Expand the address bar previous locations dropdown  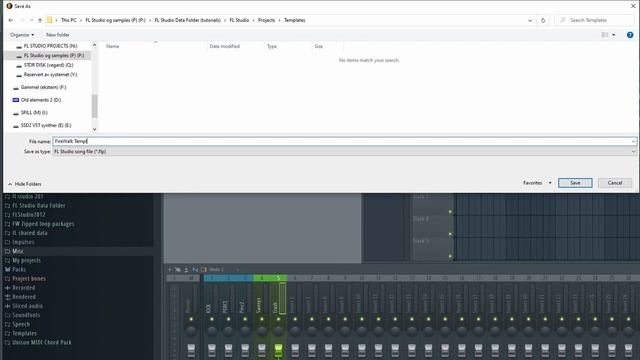click(x=530, y=20)
